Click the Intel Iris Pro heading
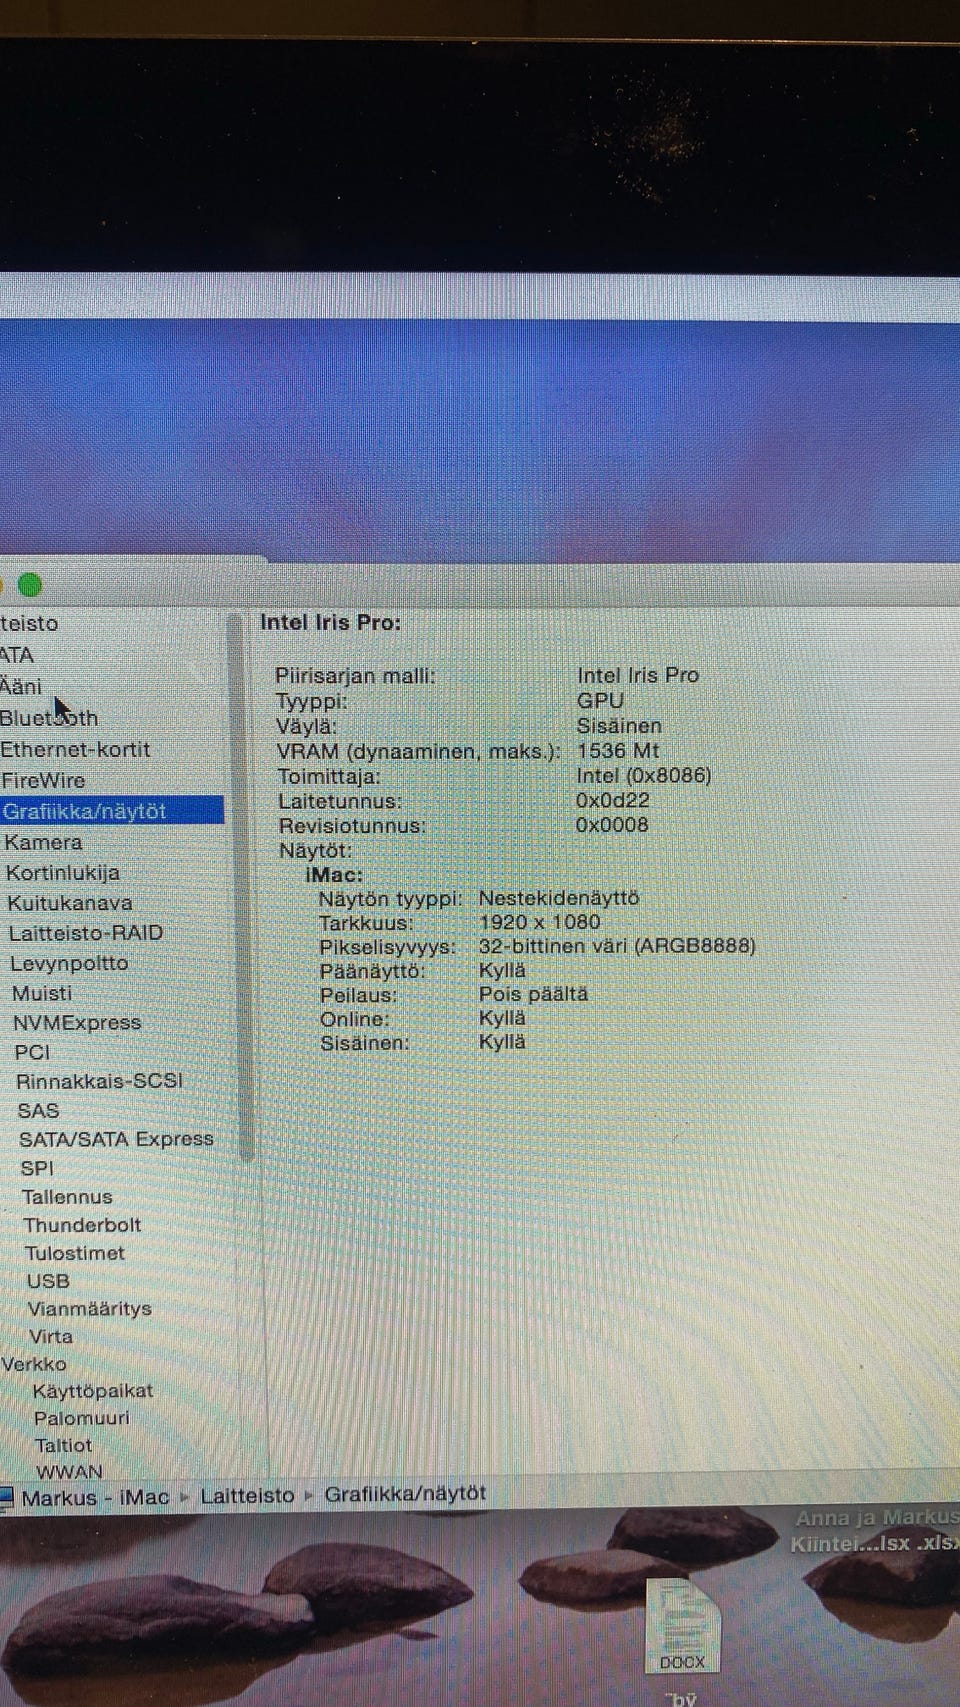The image size is (960, 1707). [331, 622]
